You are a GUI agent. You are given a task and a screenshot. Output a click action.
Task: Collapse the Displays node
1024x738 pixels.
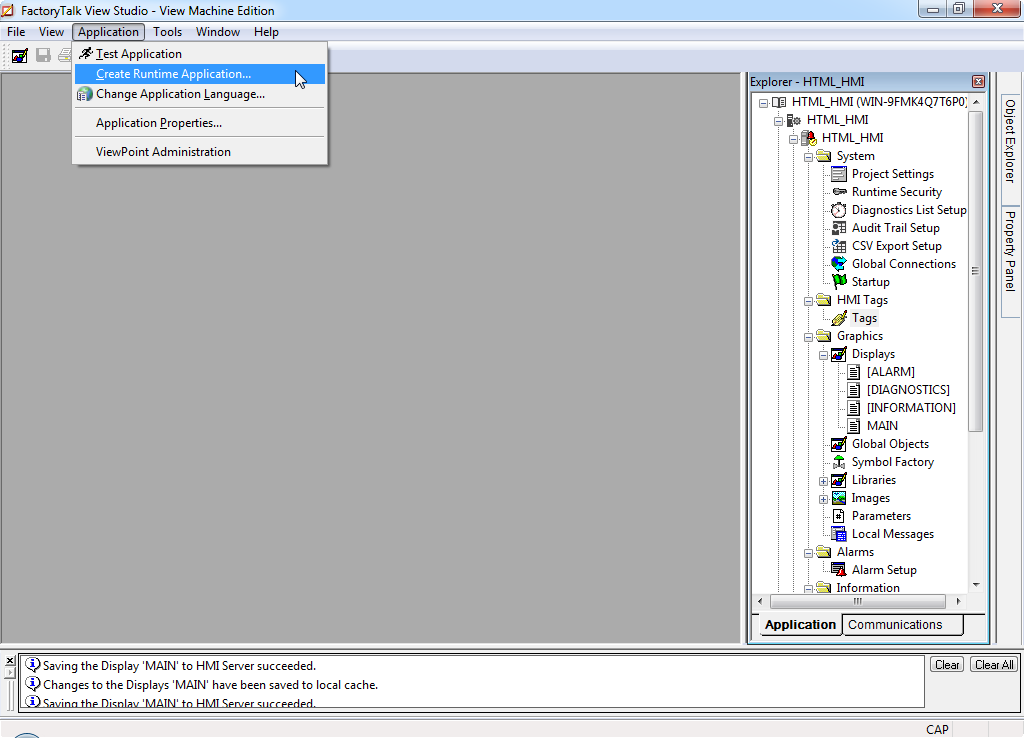pos(824,355)
